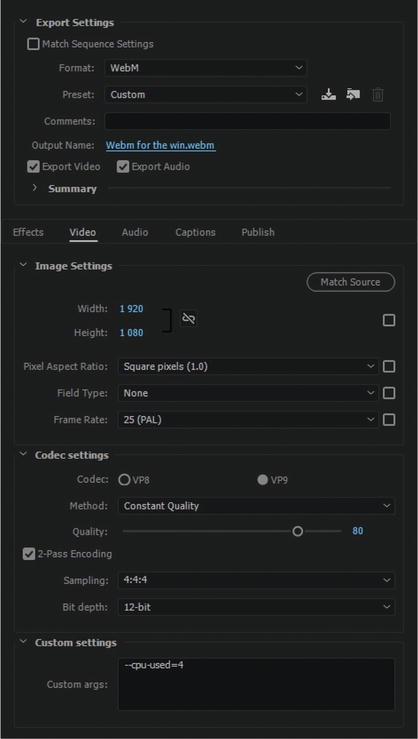Viewport: 418px width, 739px height.
Task: Switch to the Effects tab
Action: pyautogui.click(x=28, y=232)
